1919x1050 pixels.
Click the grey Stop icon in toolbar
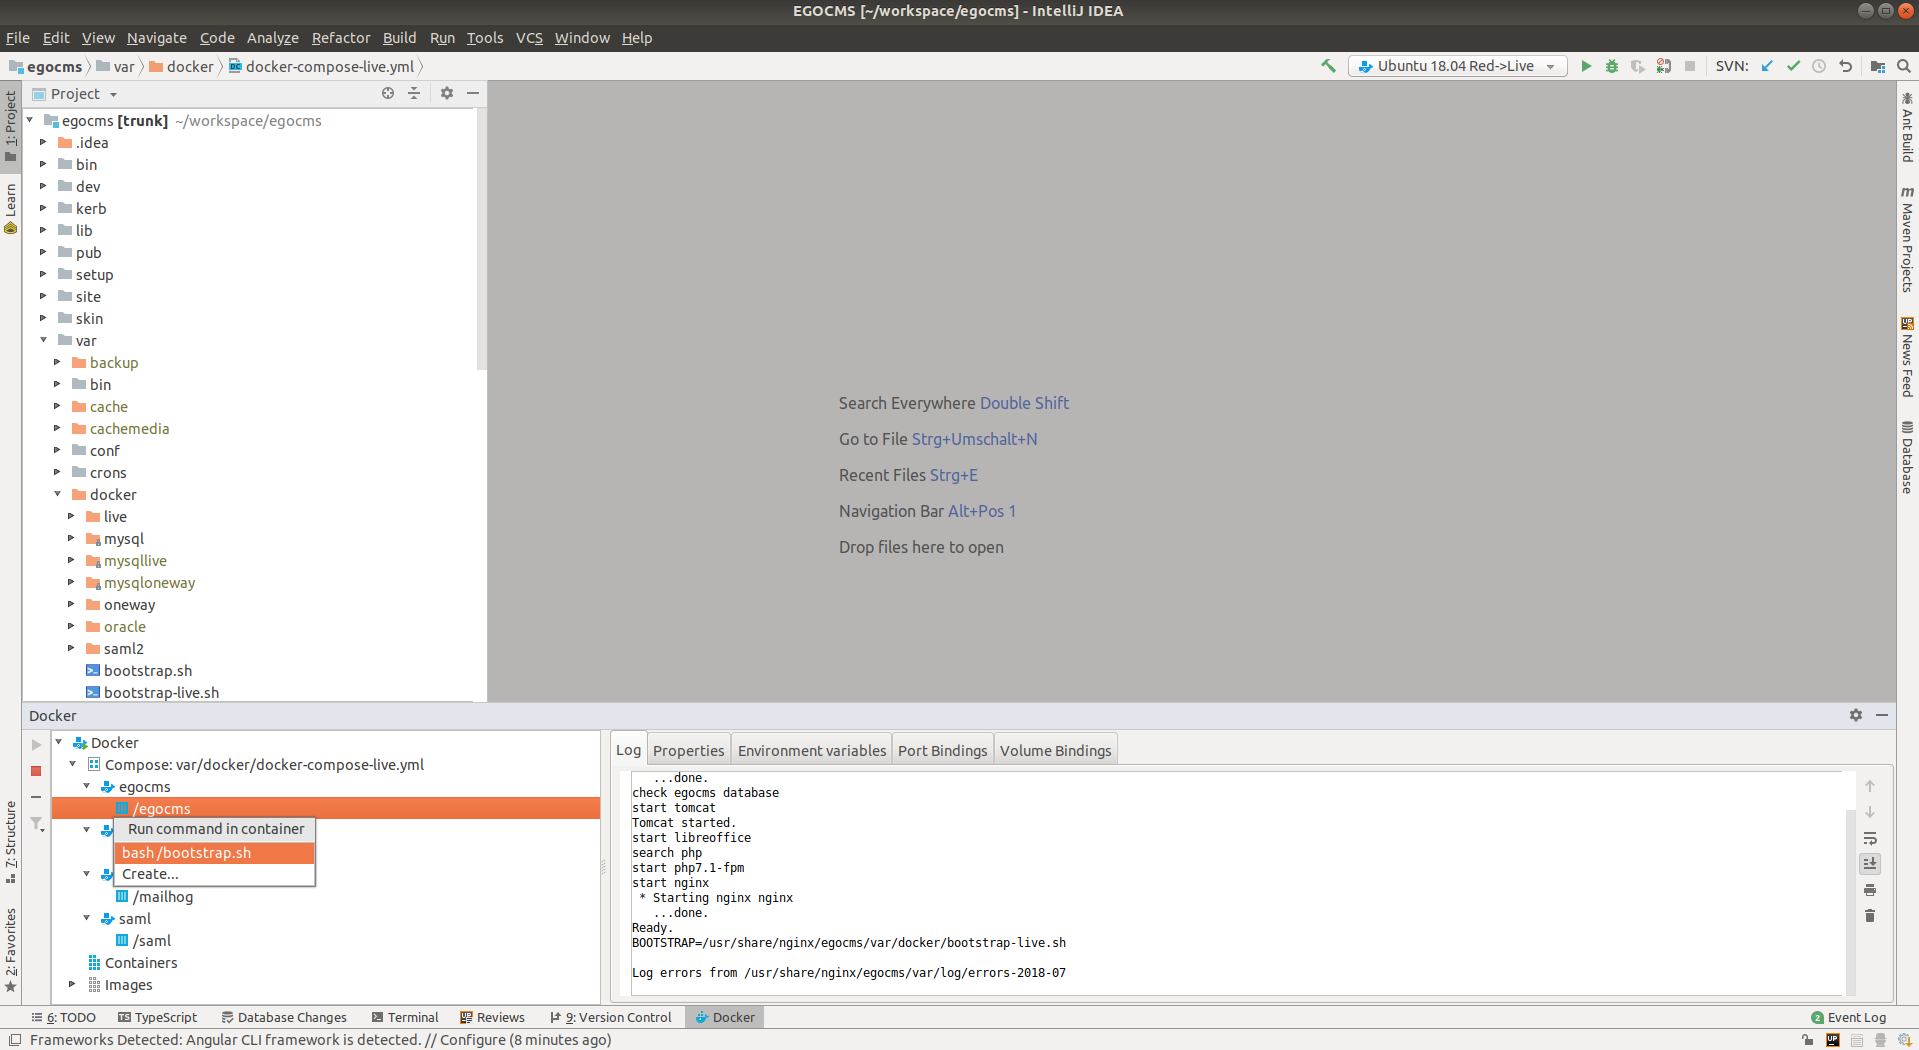coord(1690,66)
